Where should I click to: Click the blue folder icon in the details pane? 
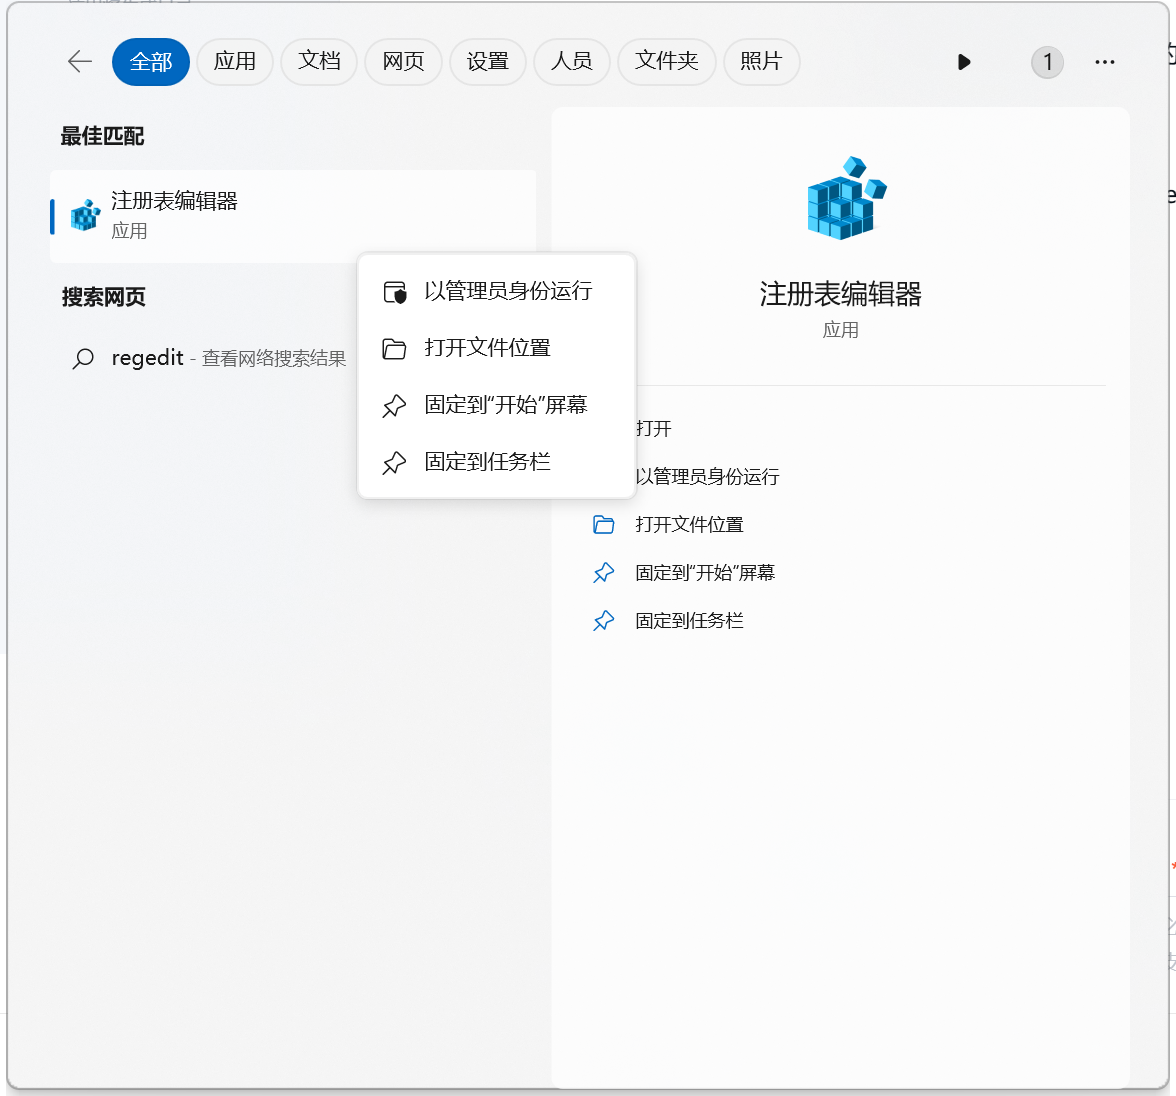[x=604, y=524]
